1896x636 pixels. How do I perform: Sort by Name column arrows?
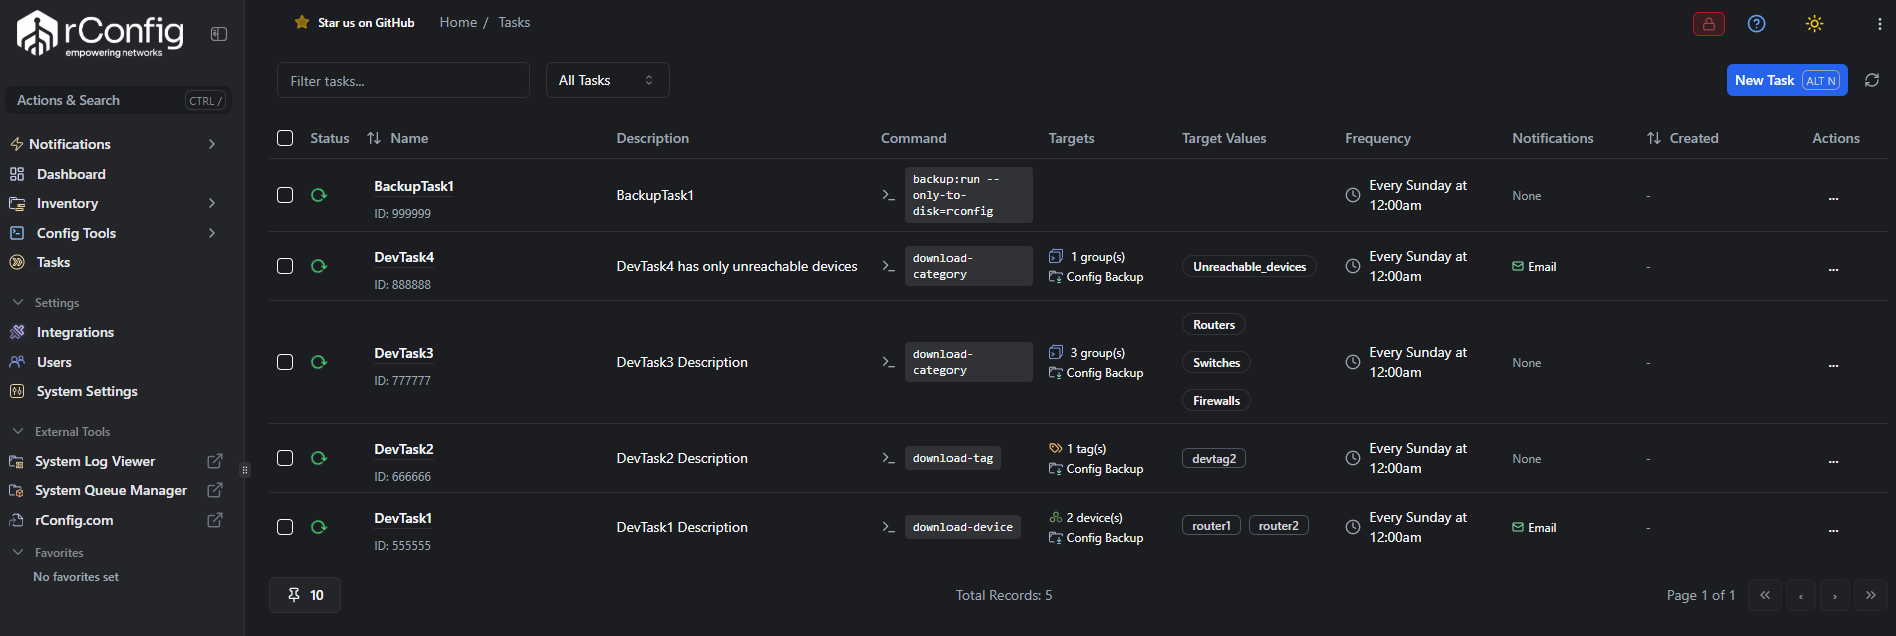(374, 138)
